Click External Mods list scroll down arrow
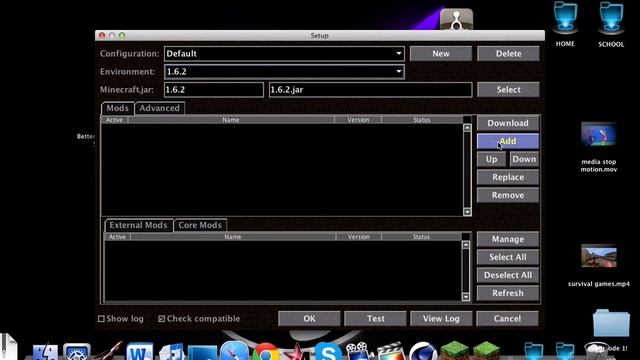The height and width of the screenshot is (360, 640). pyautogui.click(x=466, y=297)
